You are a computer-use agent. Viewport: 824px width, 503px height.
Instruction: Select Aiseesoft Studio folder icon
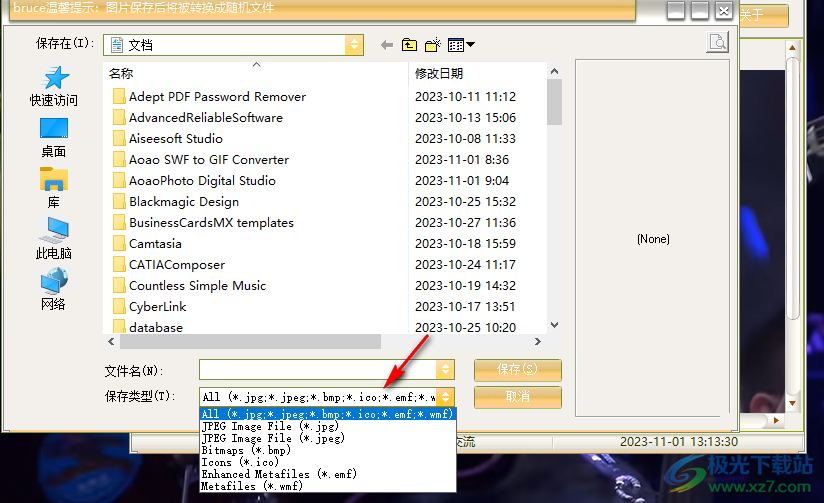[119, 139]
